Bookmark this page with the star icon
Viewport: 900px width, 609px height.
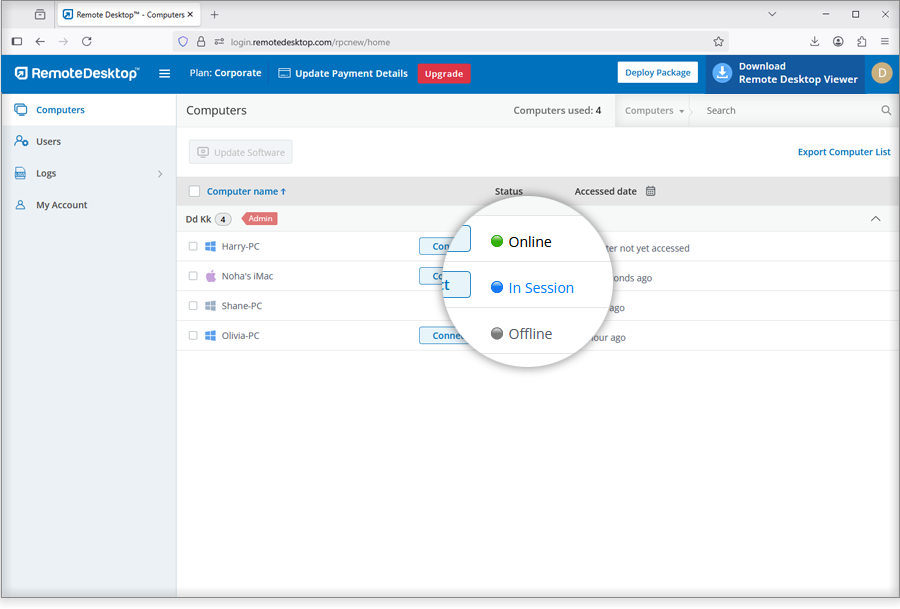(718, 41)
